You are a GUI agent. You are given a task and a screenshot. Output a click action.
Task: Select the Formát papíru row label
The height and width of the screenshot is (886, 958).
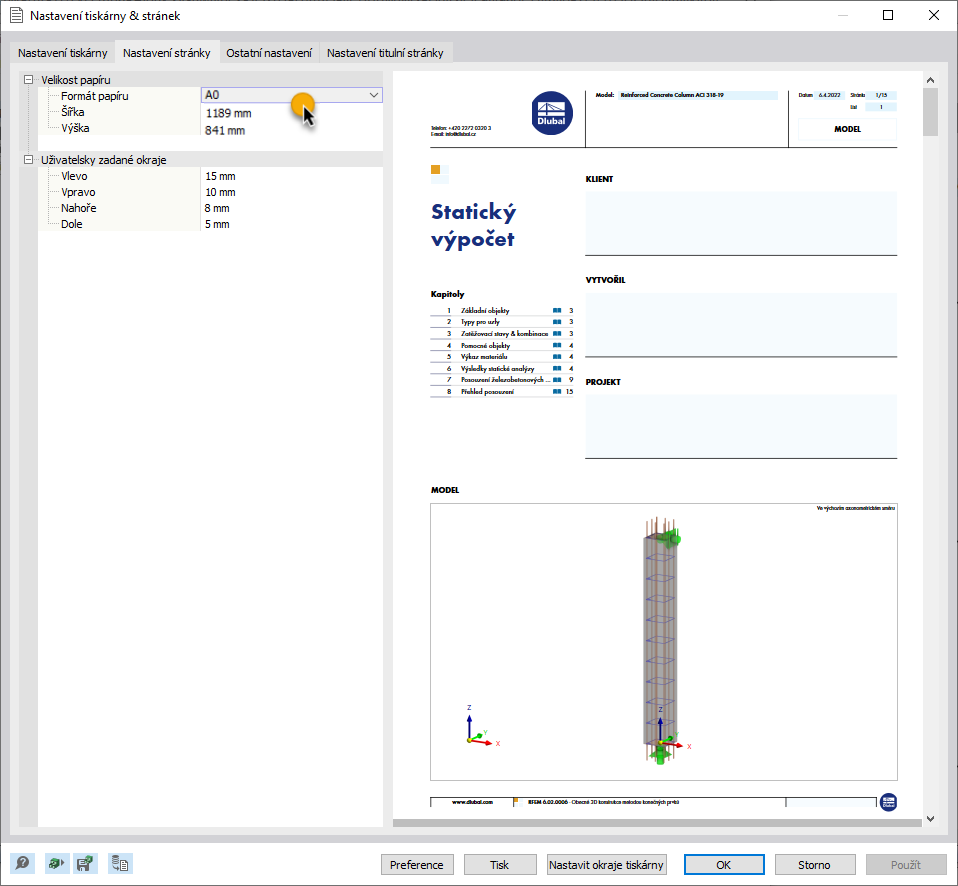95,96
